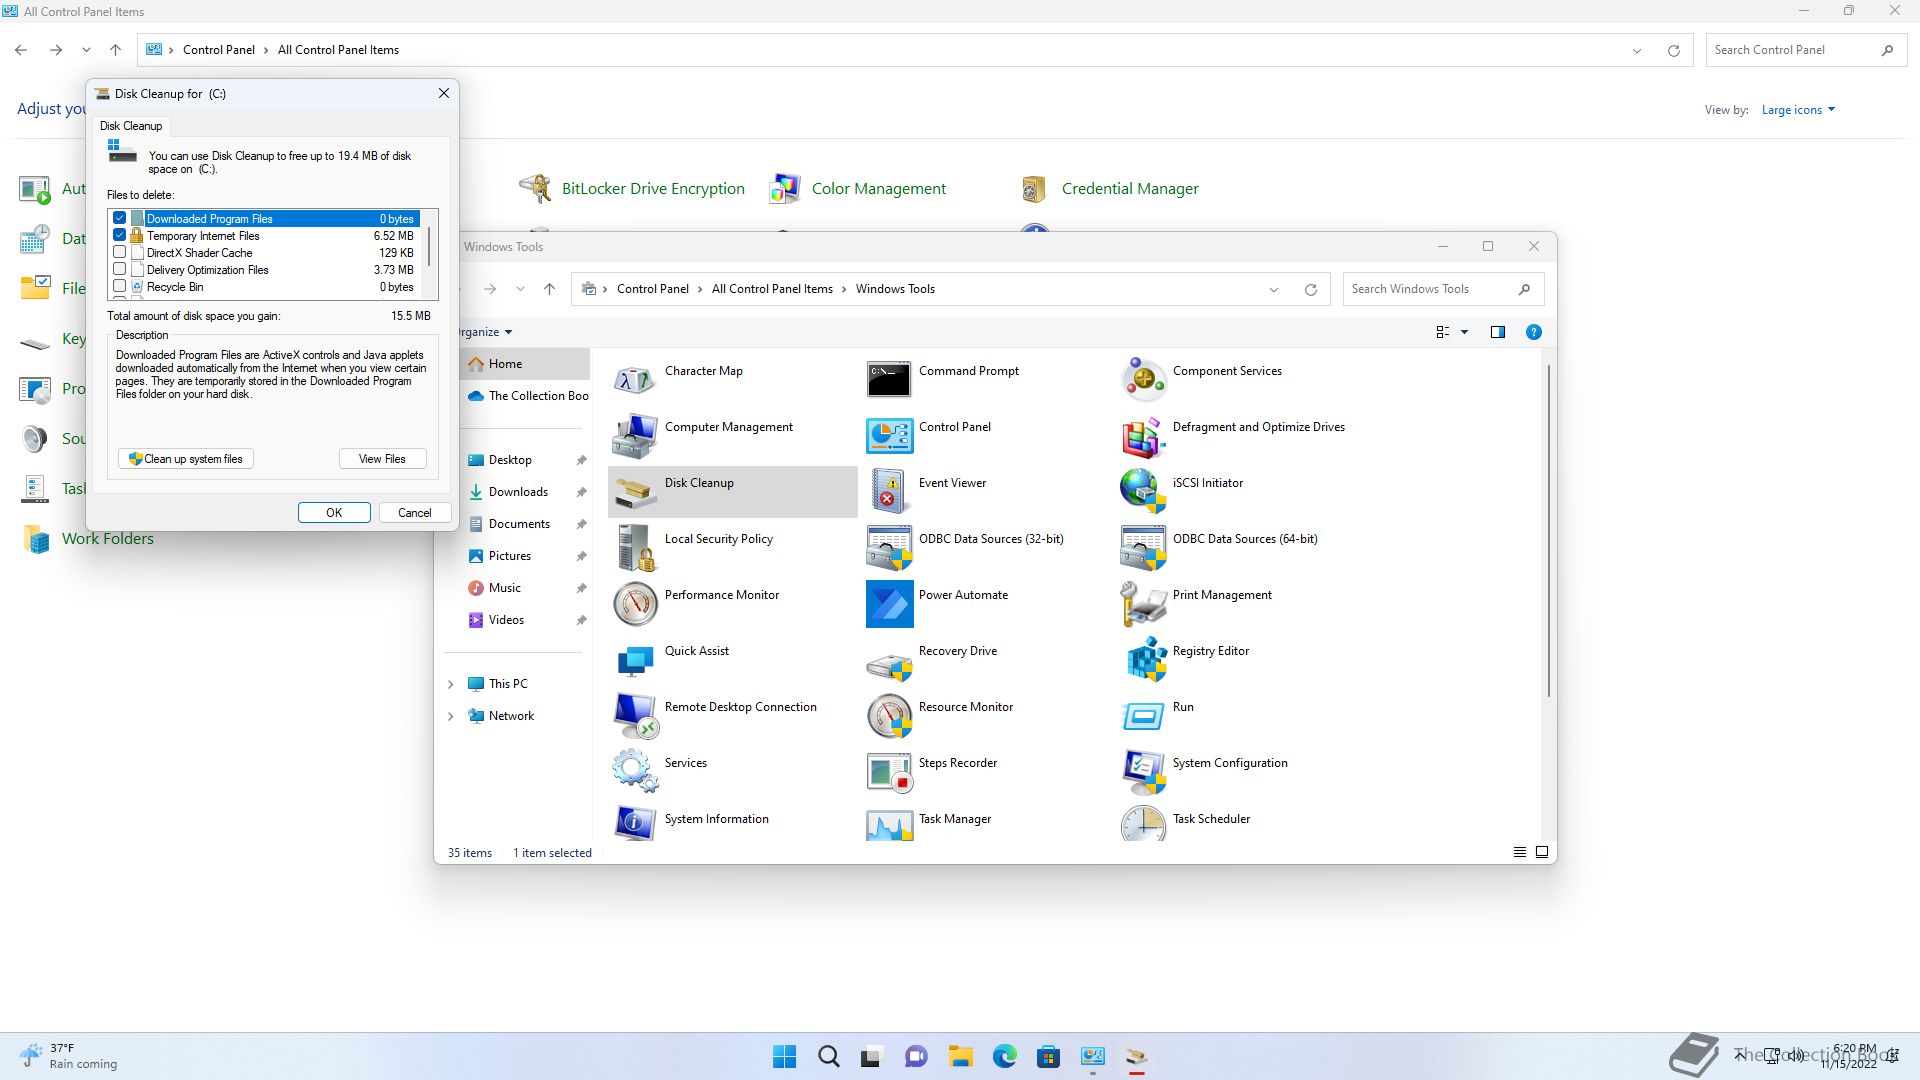This screenshot has width=1920, height=1080.
Task: Launch Defragment and Optimize Drives
Action: [x=1143, y=436]
